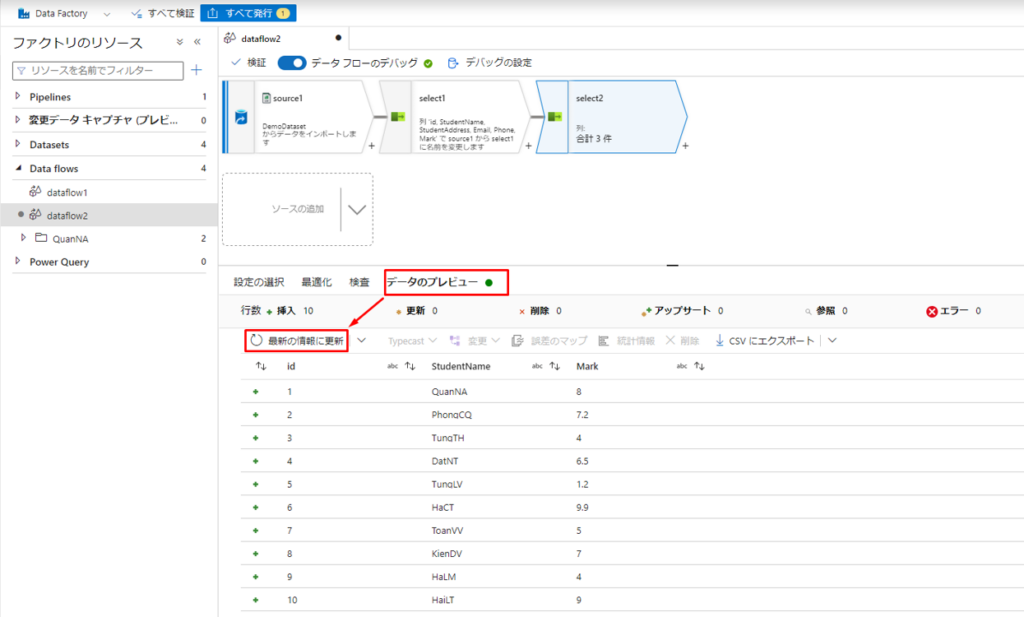The height and width of the screenshot is (617, 1024).
Task: Collapse the Data flows tree section
Action: pyautogui.click(x=18, y=169)
